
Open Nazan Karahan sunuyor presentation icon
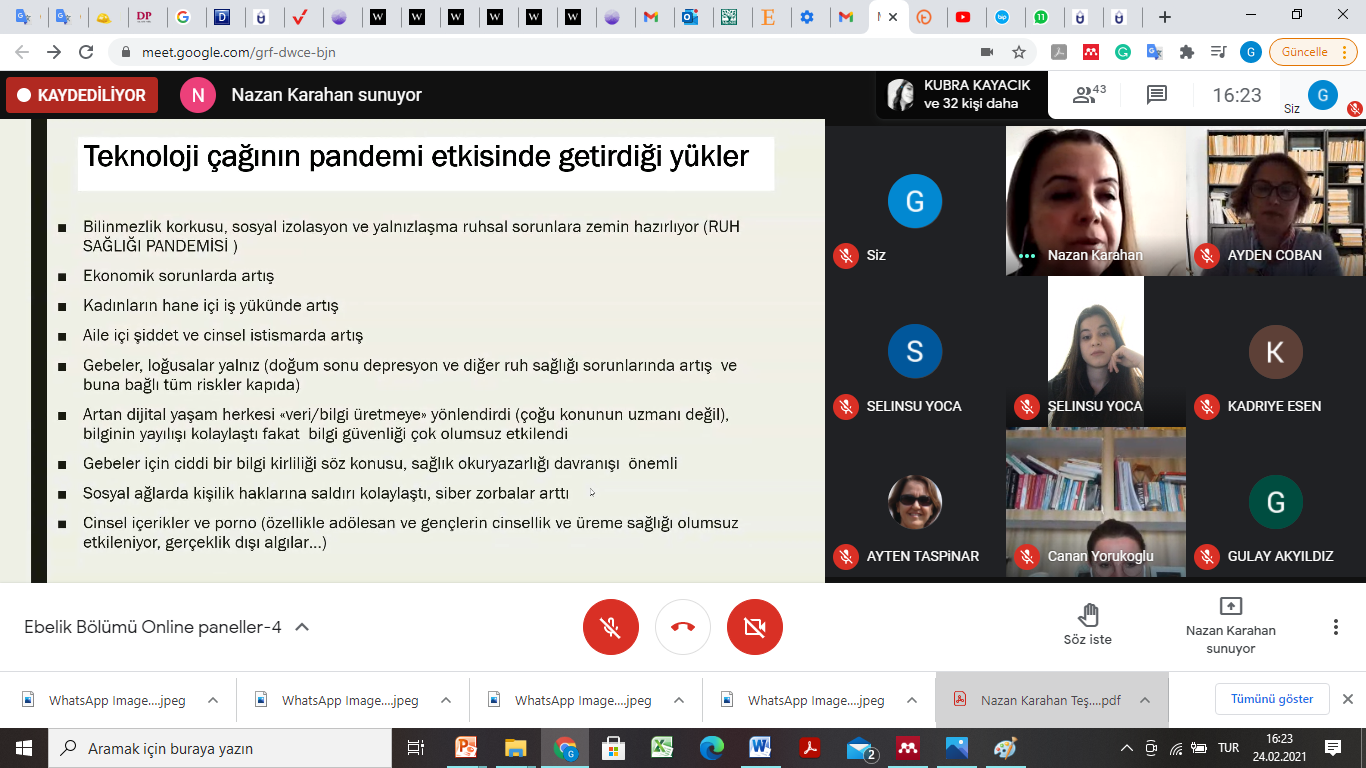(1230, 606)
